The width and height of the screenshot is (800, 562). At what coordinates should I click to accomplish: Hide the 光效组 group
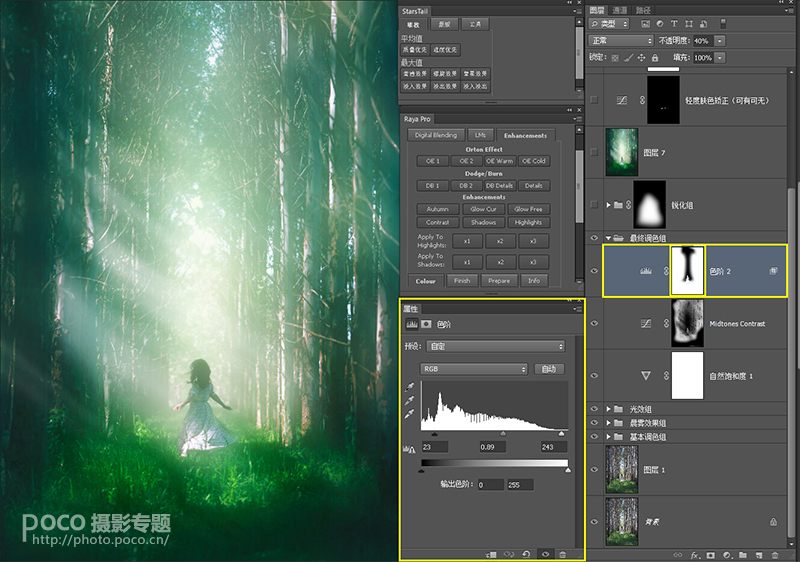[594, 409]
